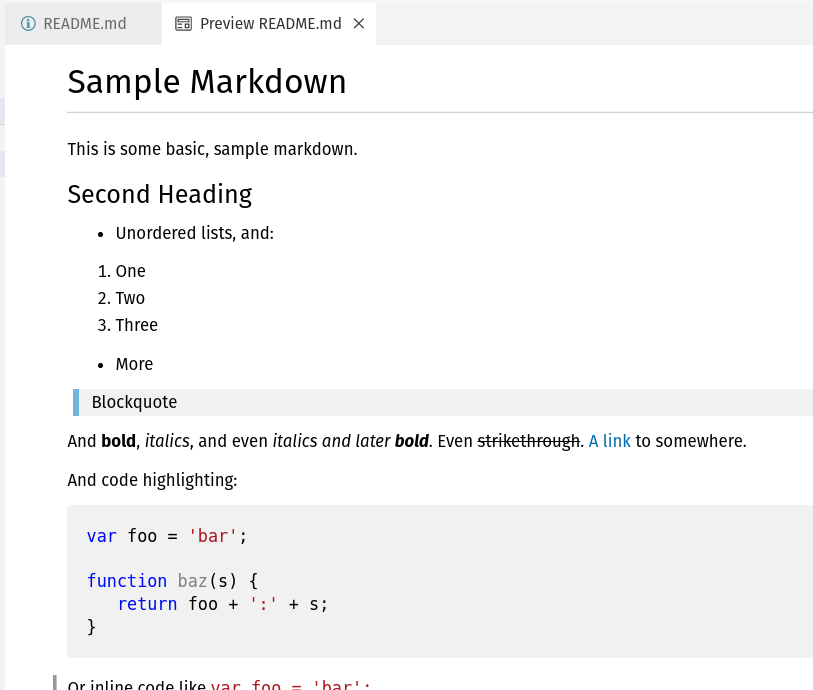Click the "var foo = 'bar';" code line
This screenshot has width=813, height=690.
(166, 535)
